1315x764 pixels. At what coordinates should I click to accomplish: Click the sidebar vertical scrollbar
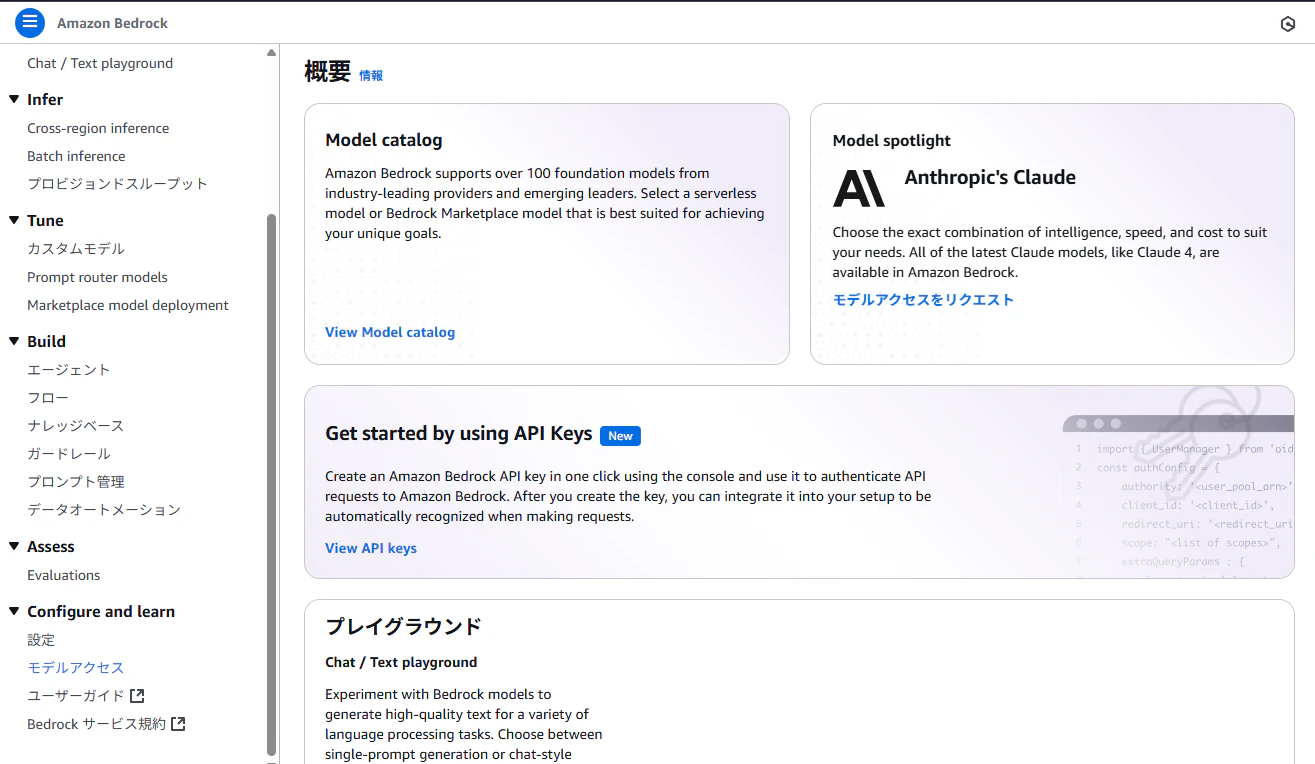click(x=271, y=484)
